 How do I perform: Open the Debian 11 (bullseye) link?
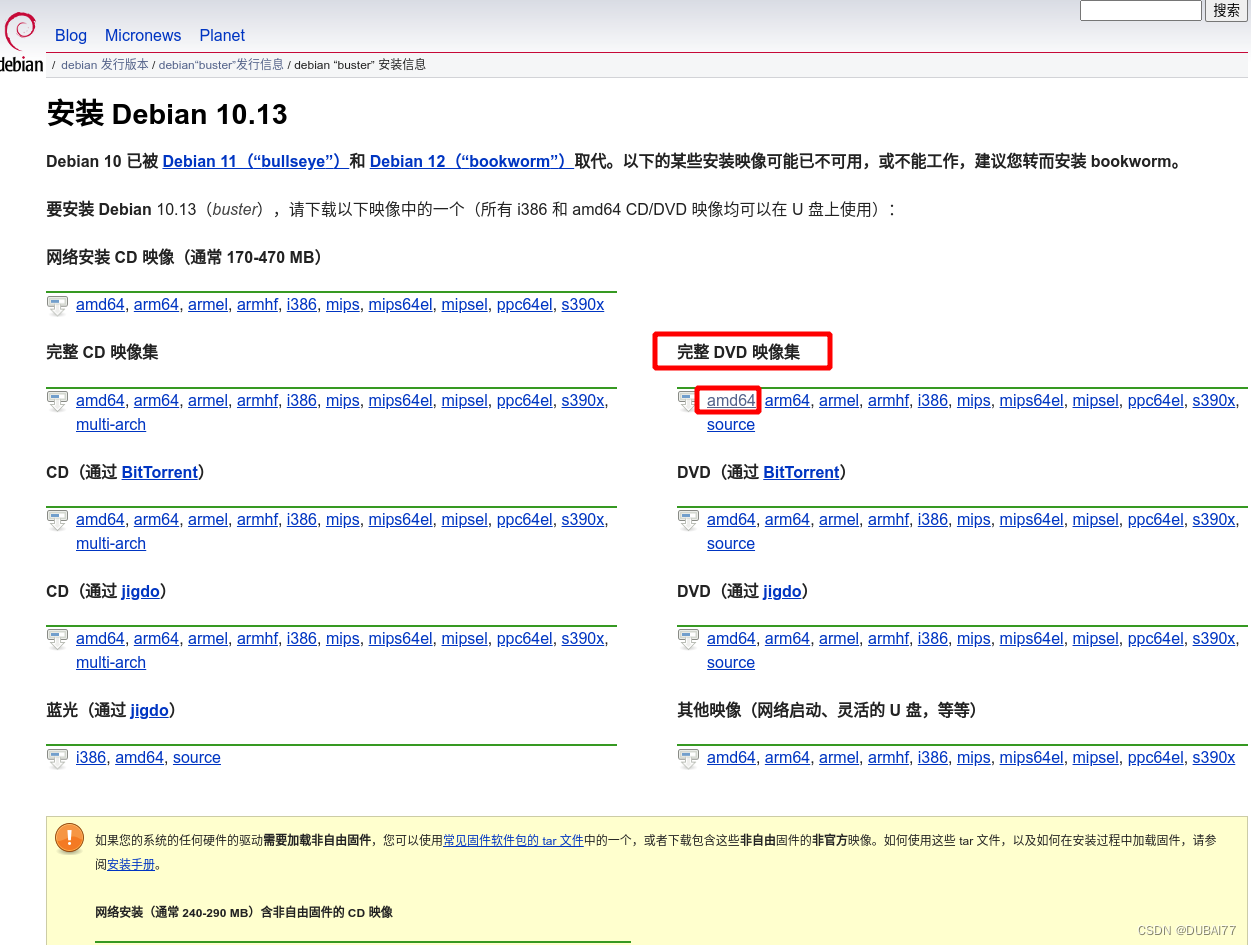click(x=254, y=161)
